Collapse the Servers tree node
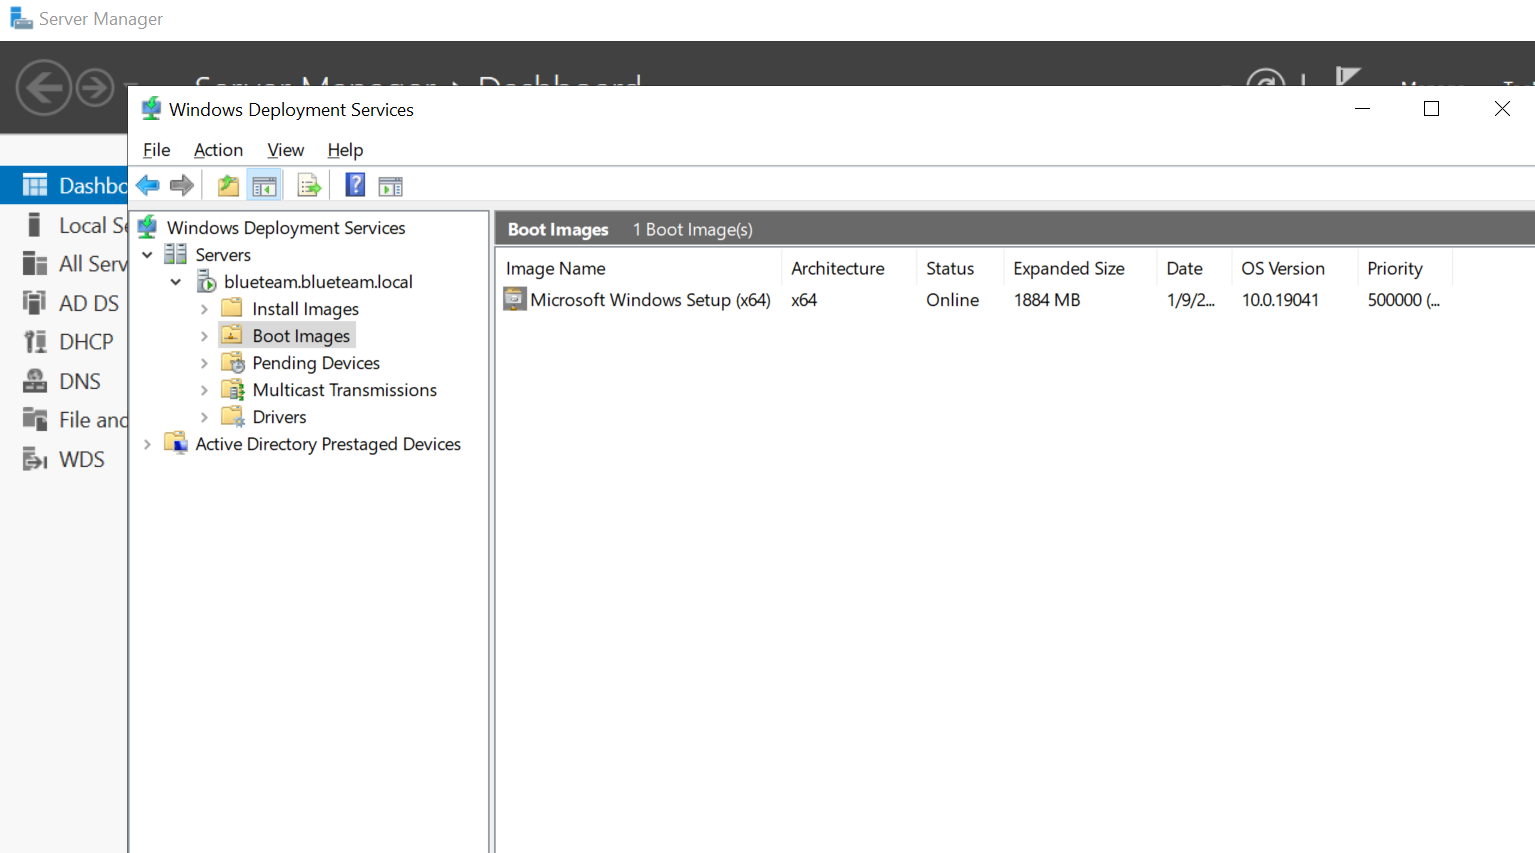 tap(148, 255)
